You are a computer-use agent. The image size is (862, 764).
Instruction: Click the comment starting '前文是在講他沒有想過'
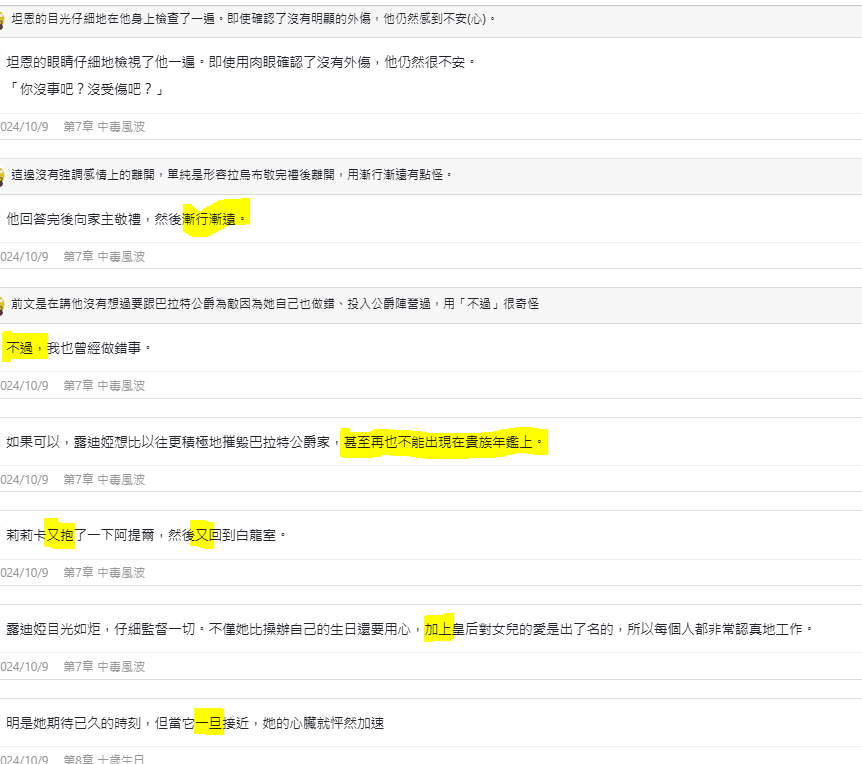point(275,304)
